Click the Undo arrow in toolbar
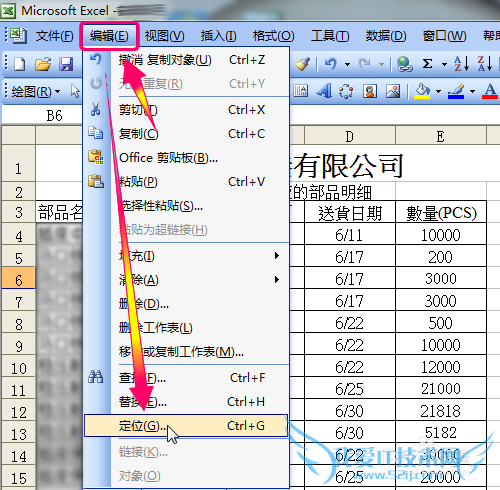The height and width of the screenshot is (490, 500). (331, 63)
